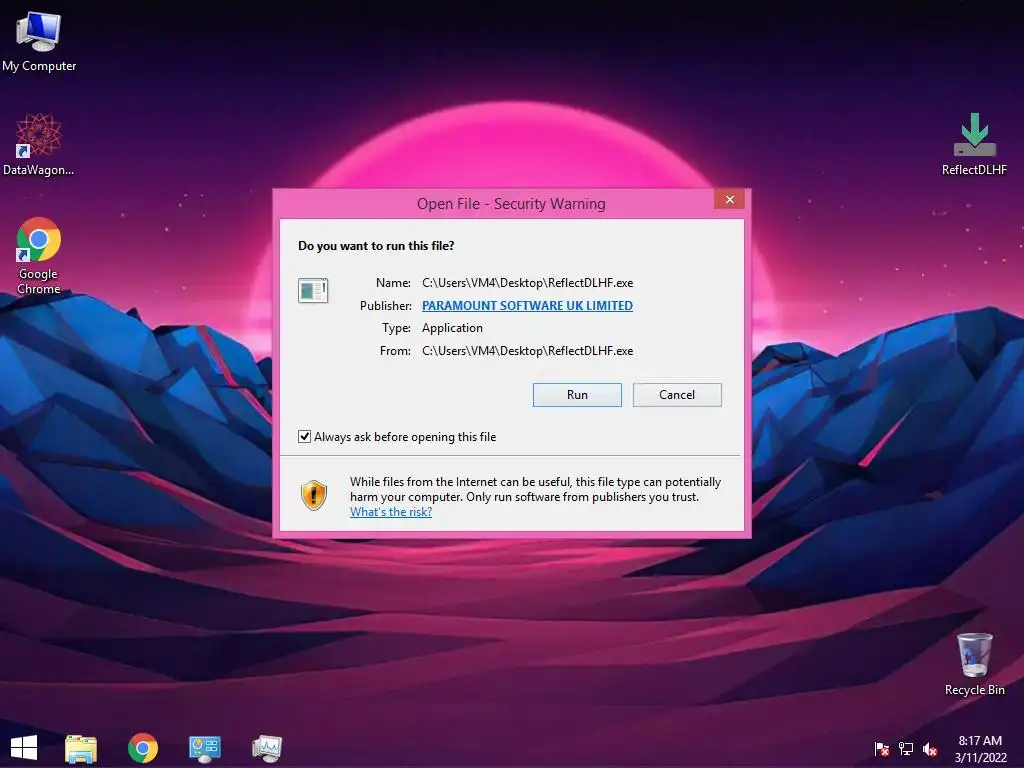Open the My Computer desktop icon
This screenshot has height=768, width=1024.
pyautogui.click(x=39, y=41)
